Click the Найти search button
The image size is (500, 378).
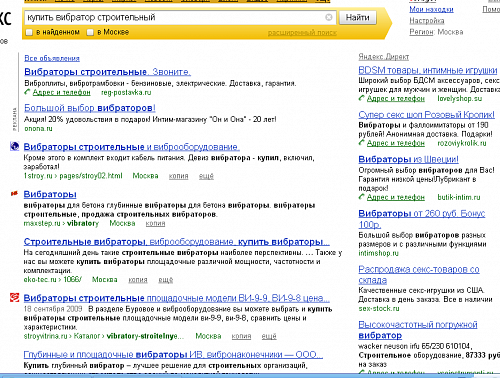(x=358, y=17)
